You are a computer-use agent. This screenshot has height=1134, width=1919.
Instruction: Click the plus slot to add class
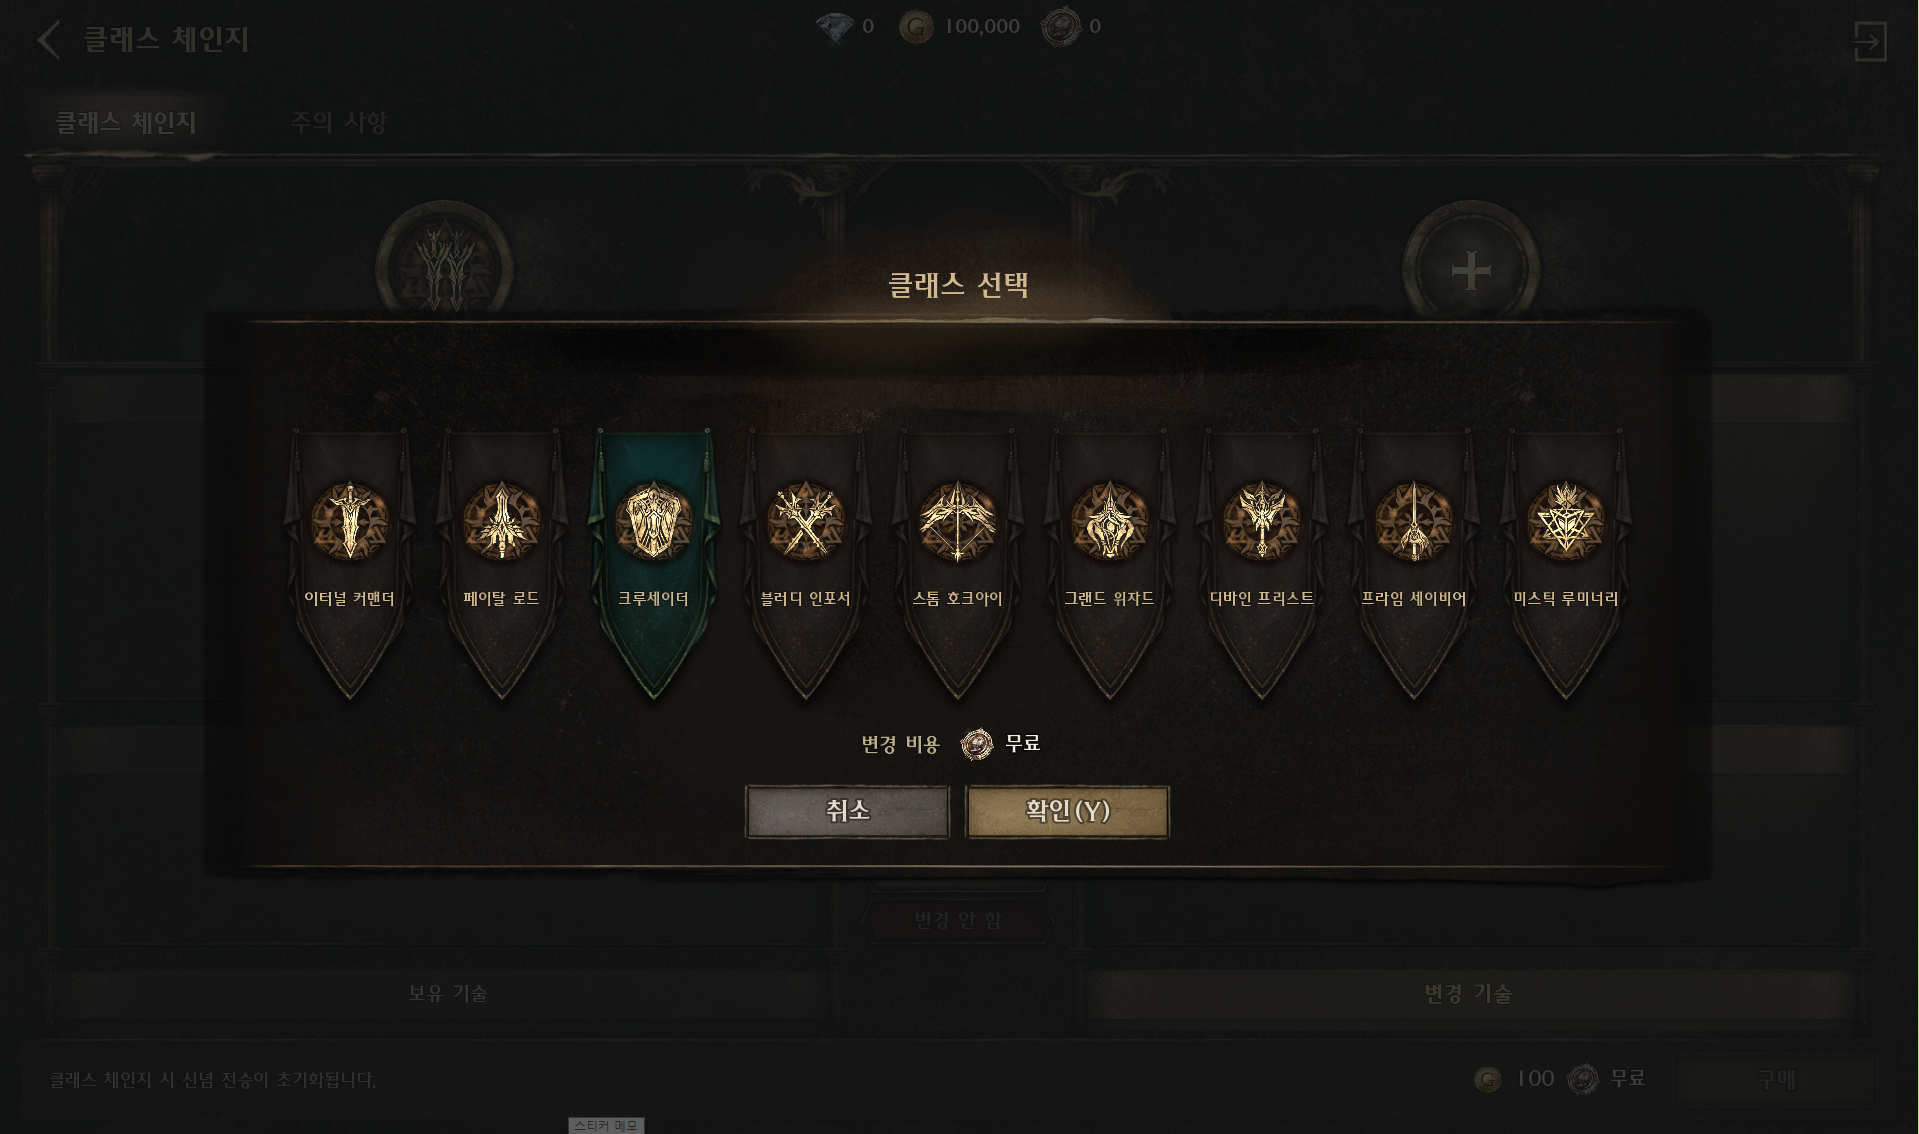[1471, 270]
